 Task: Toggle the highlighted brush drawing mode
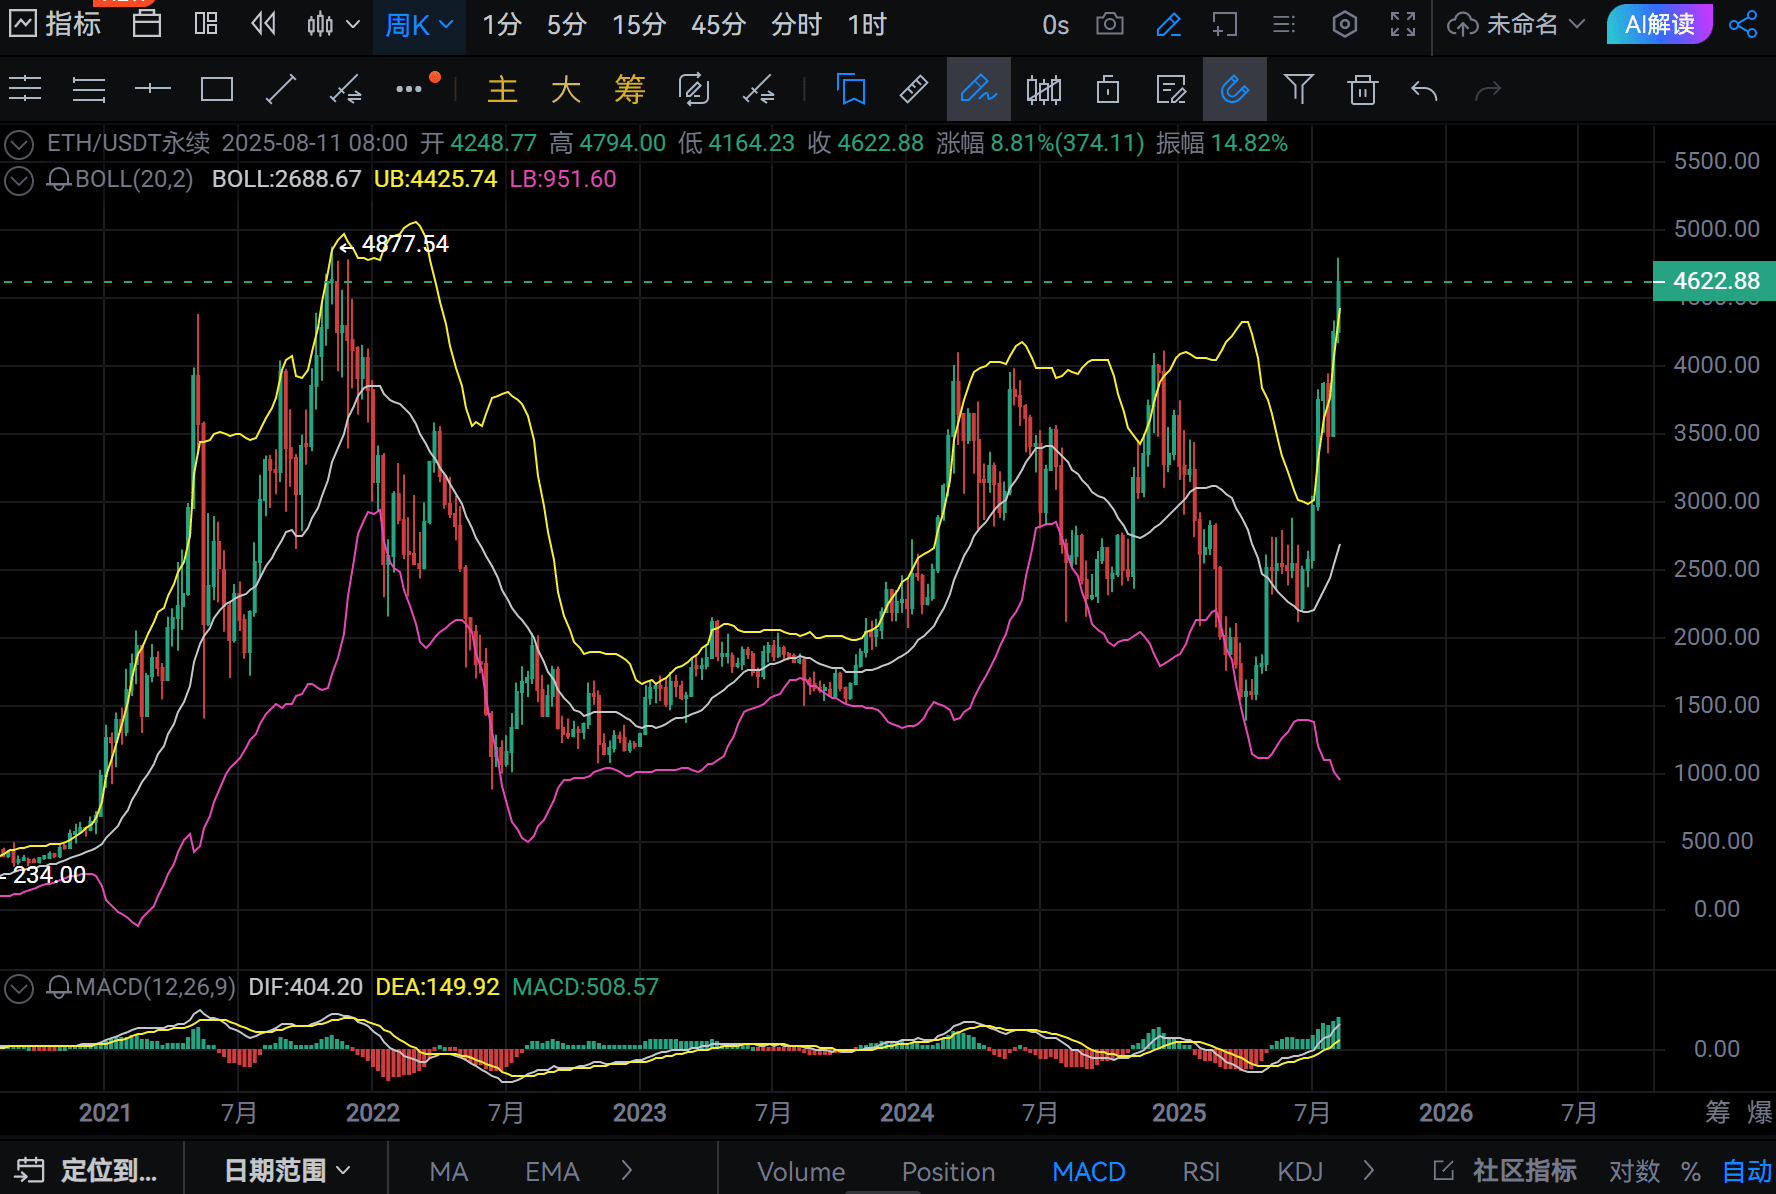pyautogui.click(x=978, y=90)
